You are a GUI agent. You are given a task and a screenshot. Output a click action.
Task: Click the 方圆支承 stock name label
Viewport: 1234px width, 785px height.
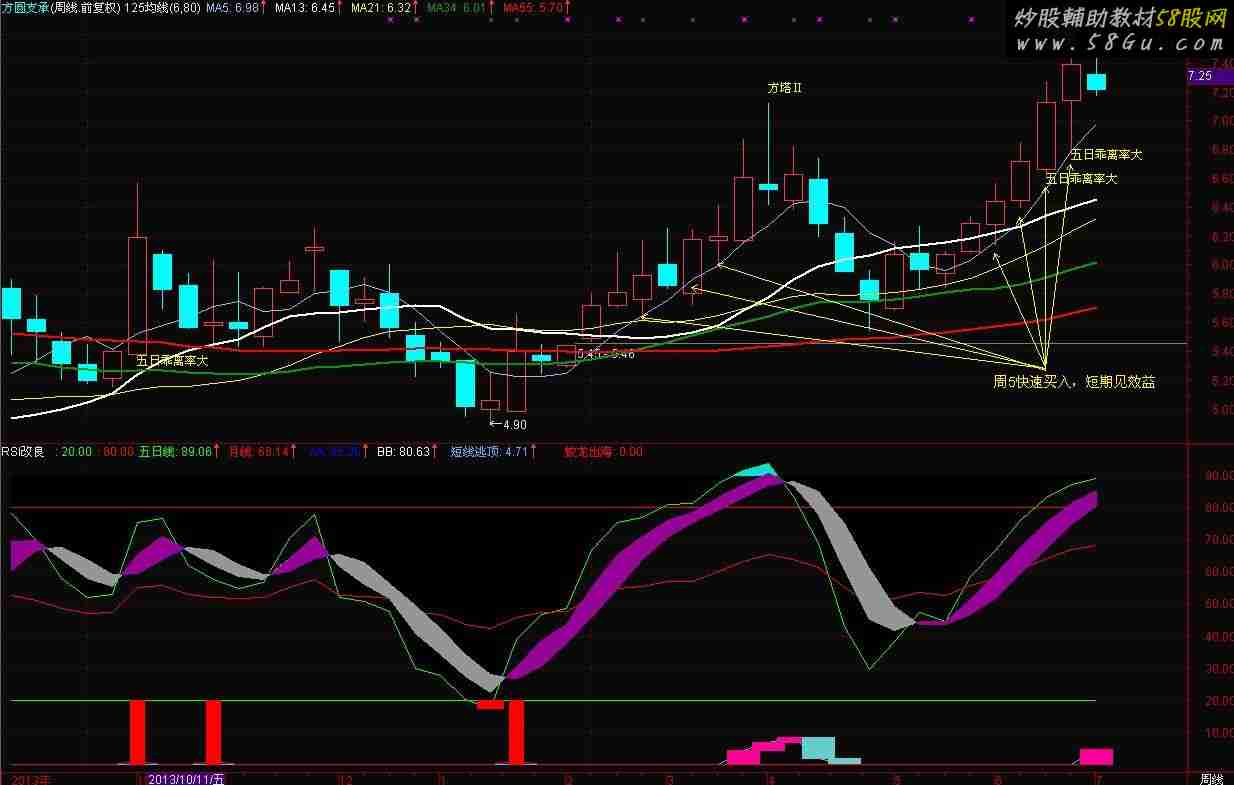pos(24,8)
